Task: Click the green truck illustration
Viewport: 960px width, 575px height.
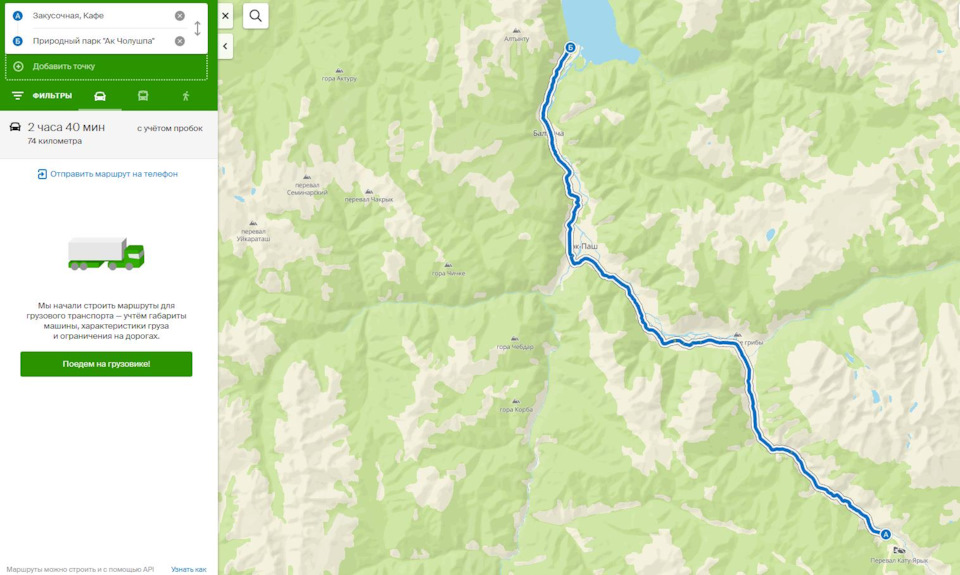Action: pos(106,254)
